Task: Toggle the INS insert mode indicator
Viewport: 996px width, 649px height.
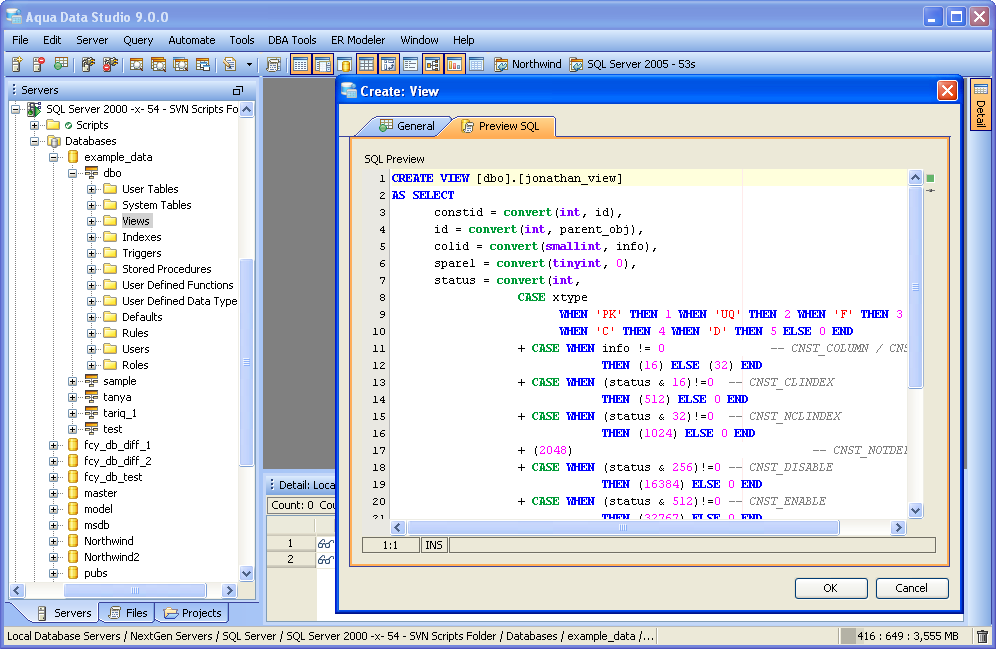Action: (x=434, y=545)
